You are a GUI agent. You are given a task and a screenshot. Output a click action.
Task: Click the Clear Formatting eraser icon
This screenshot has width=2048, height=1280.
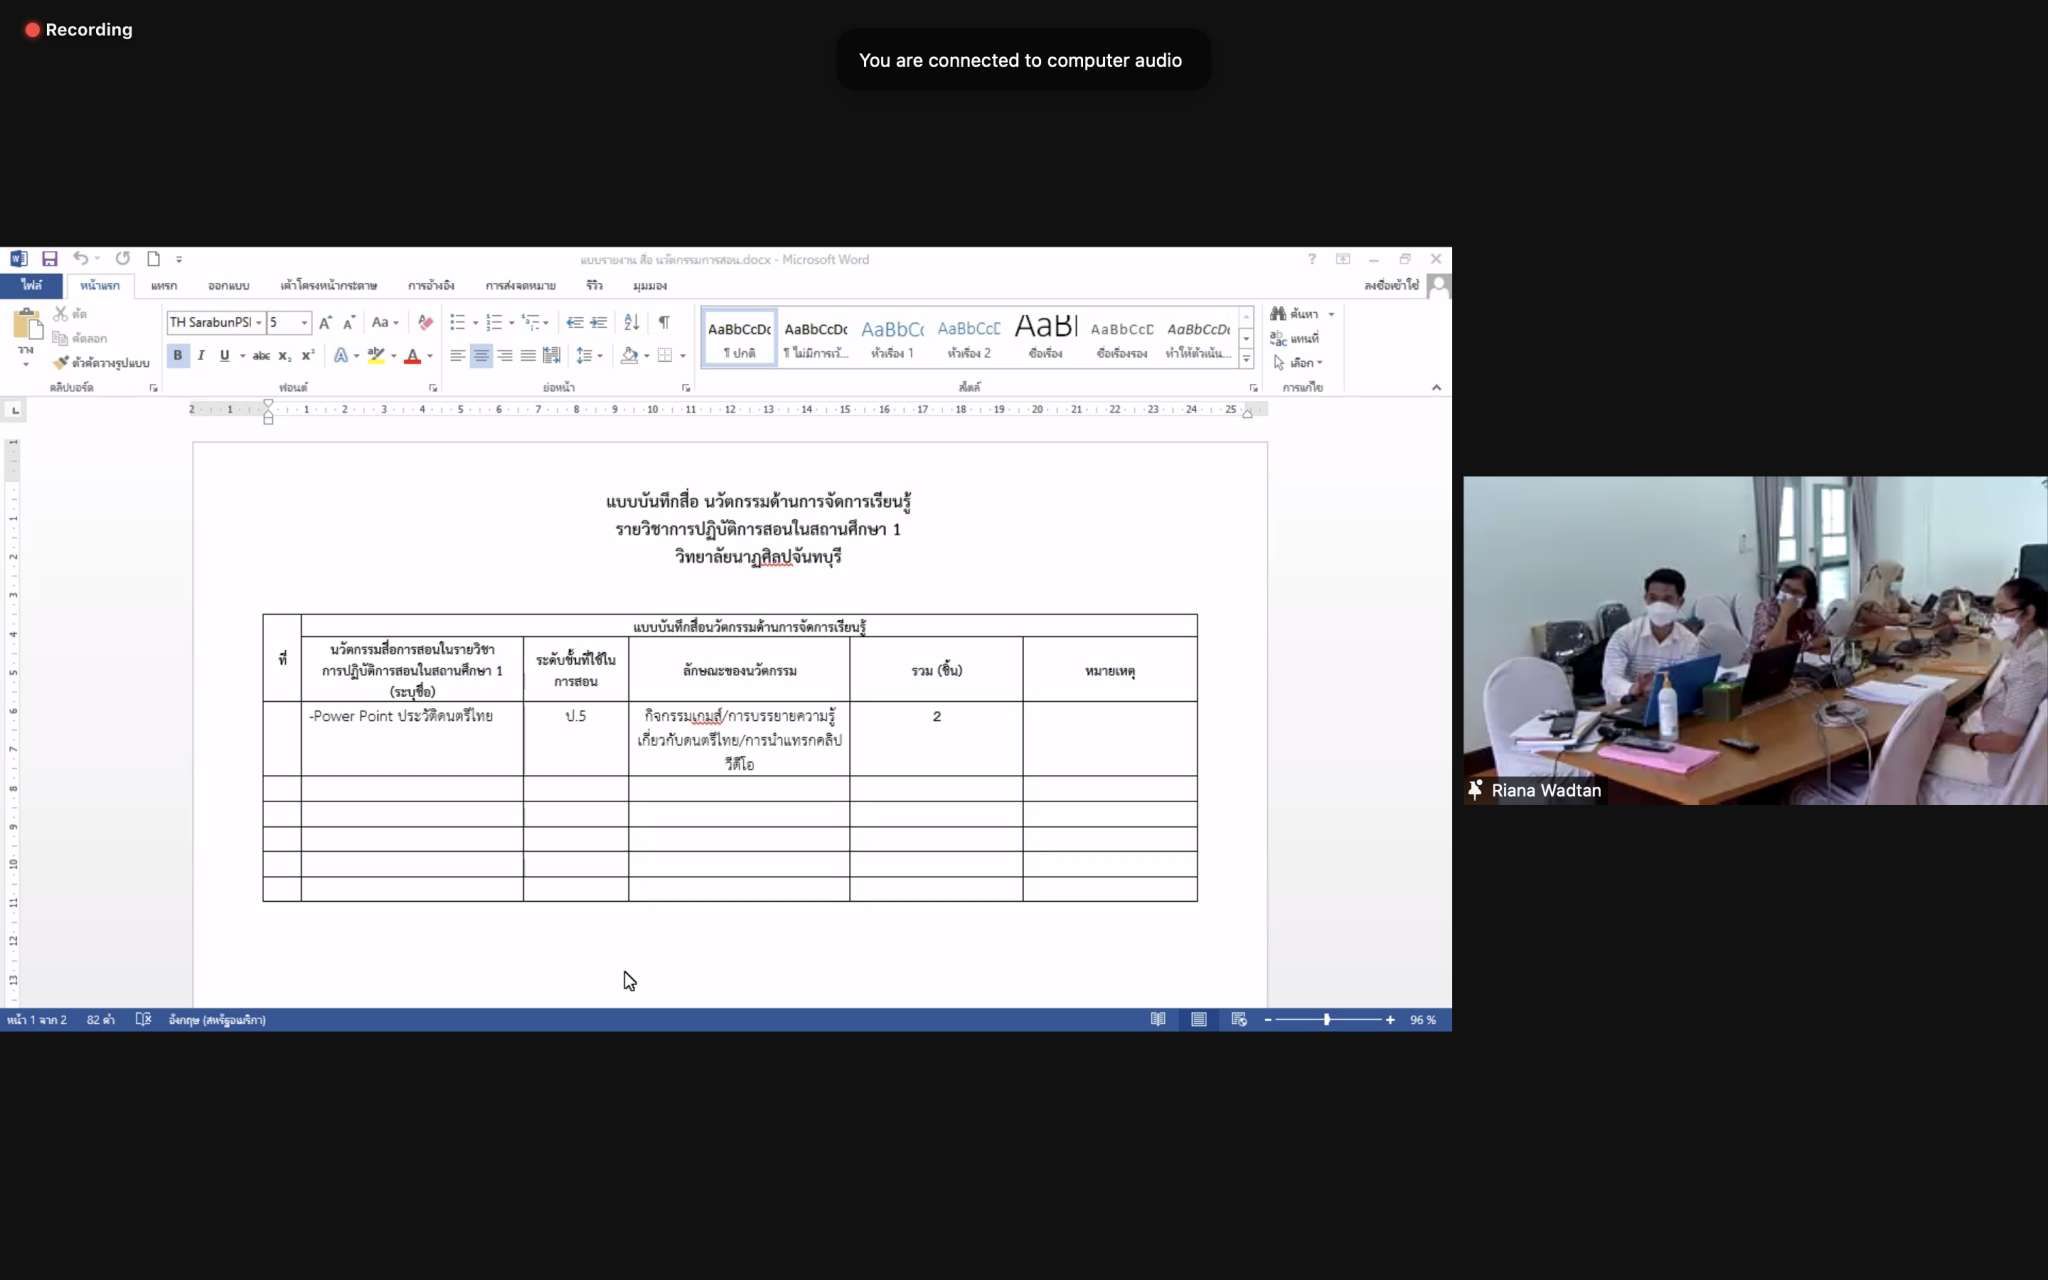[x=425, y=322]
